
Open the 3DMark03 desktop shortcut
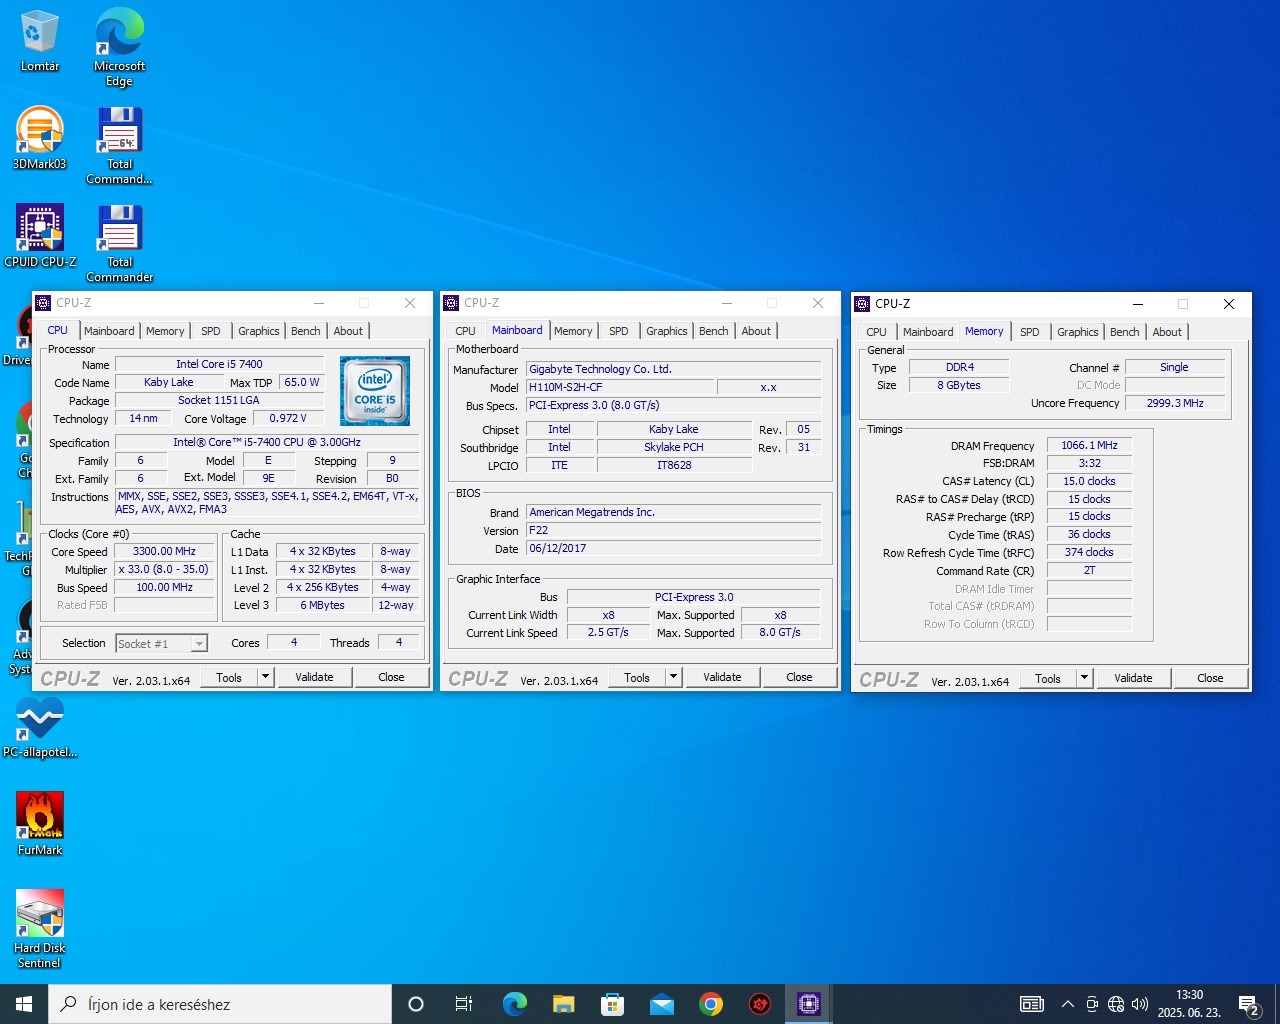click(40, 138)
